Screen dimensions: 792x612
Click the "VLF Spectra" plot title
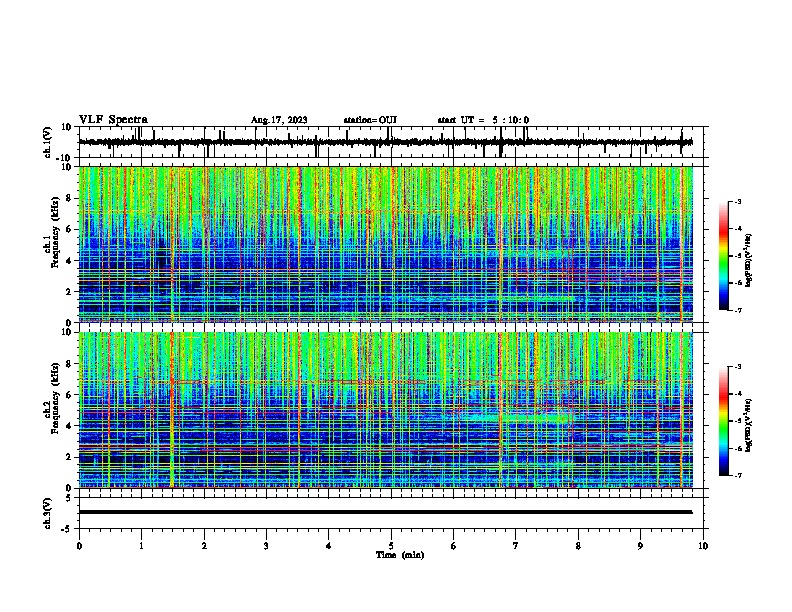point(113,120)
